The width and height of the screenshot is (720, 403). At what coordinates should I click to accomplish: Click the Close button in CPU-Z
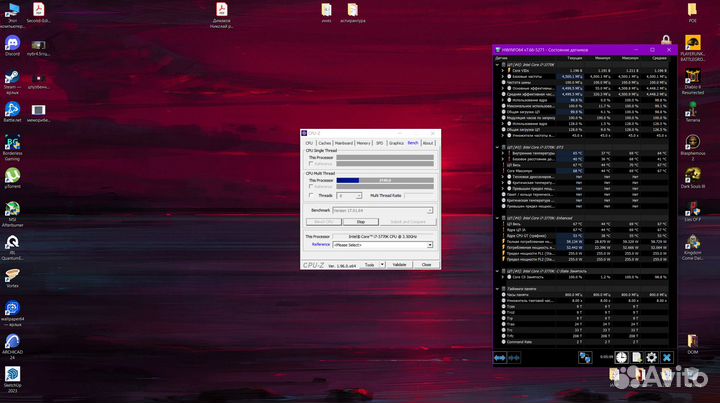coord(426,265)
